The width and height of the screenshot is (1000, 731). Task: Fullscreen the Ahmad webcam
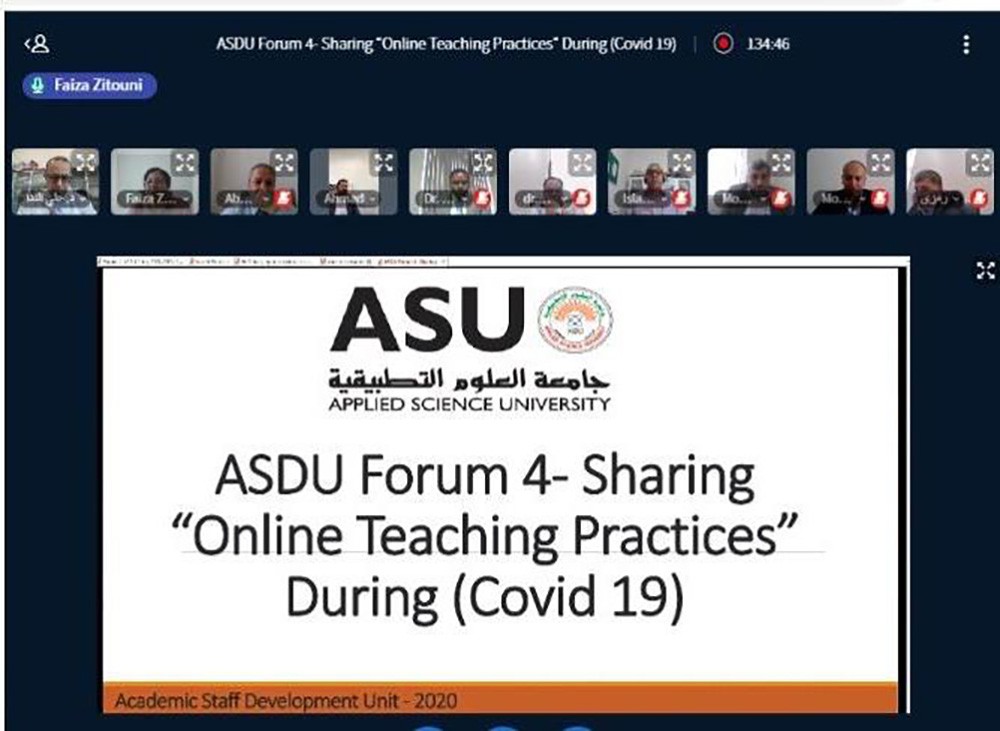point(384,163)
